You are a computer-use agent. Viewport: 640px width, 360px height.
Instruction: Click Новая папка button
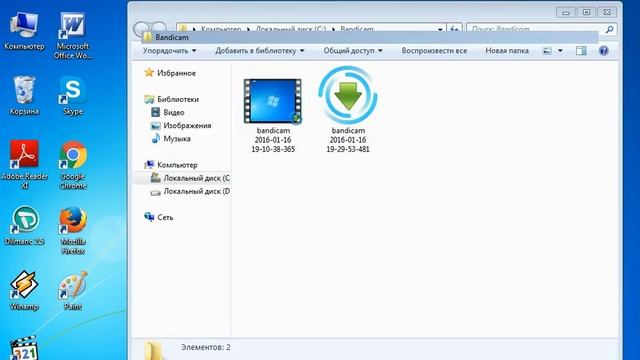click(x=507, y=51)
